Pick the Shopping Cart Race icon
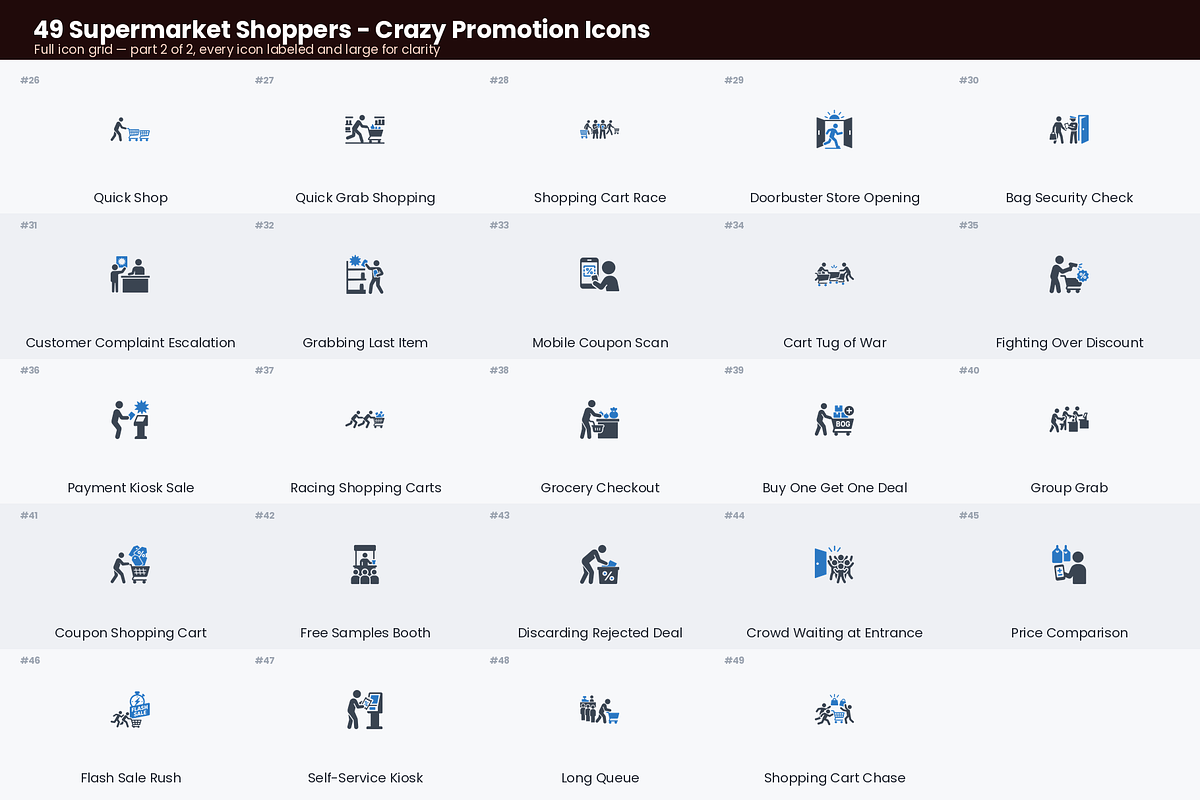Viewport: 1200px width, 800px height. coord(600,130)
